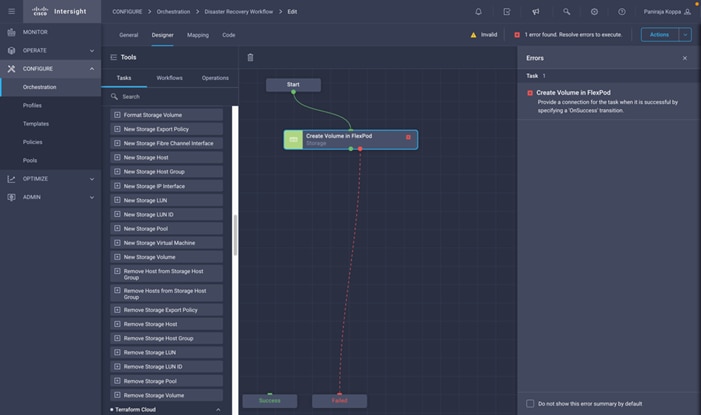Select New Storage Virtual Machine task
The height and width of the screenshot is (415, 701).
(166, 243)
